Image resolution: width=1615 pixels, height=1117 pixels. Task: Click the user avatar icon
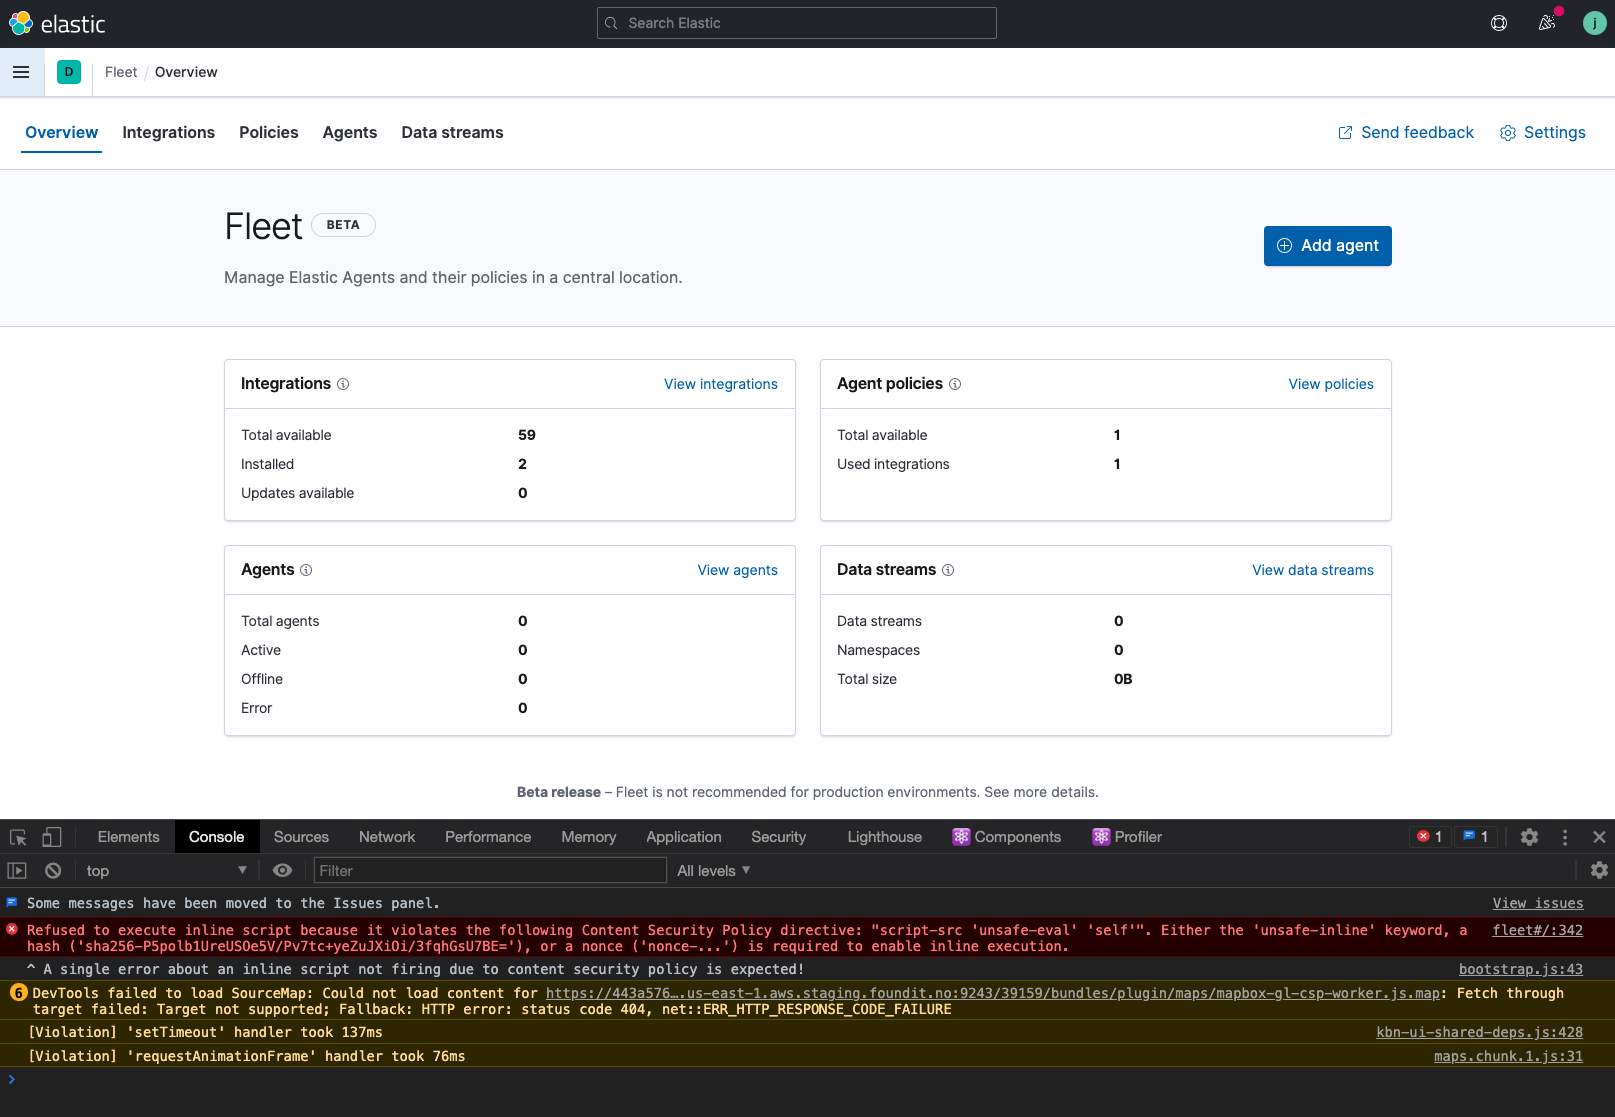tap(1595, 23)
